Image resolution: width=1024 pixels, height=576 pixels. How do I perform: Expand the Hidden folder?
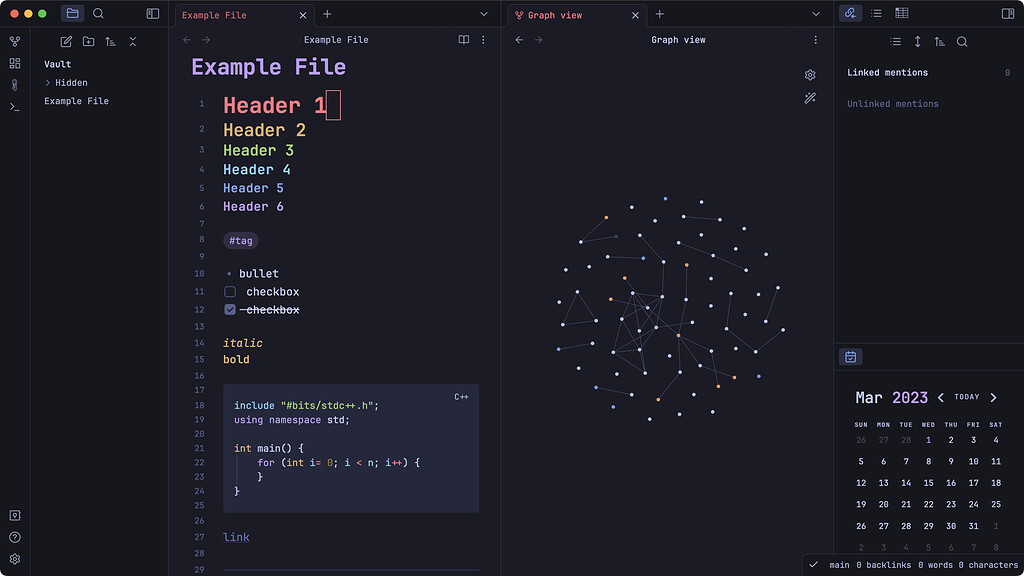click(48, 83)
